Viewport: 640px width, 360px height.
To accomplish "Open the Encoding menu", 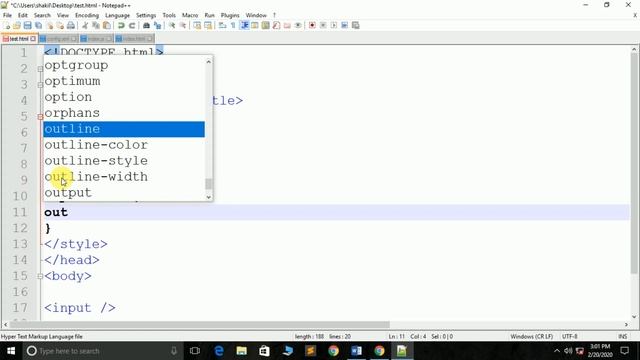I will (x=87, y=15).
